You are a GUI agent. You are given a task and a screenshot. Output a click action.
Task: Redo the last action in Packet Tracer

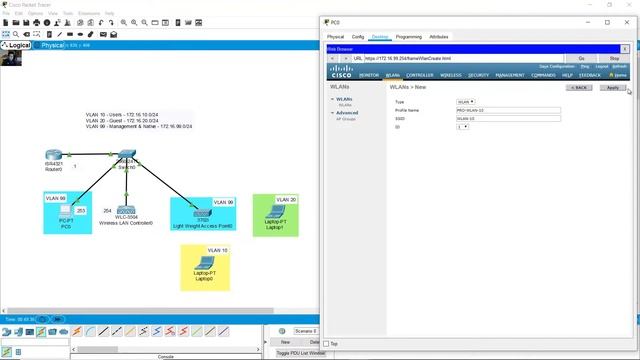click(x=111, y=23)
